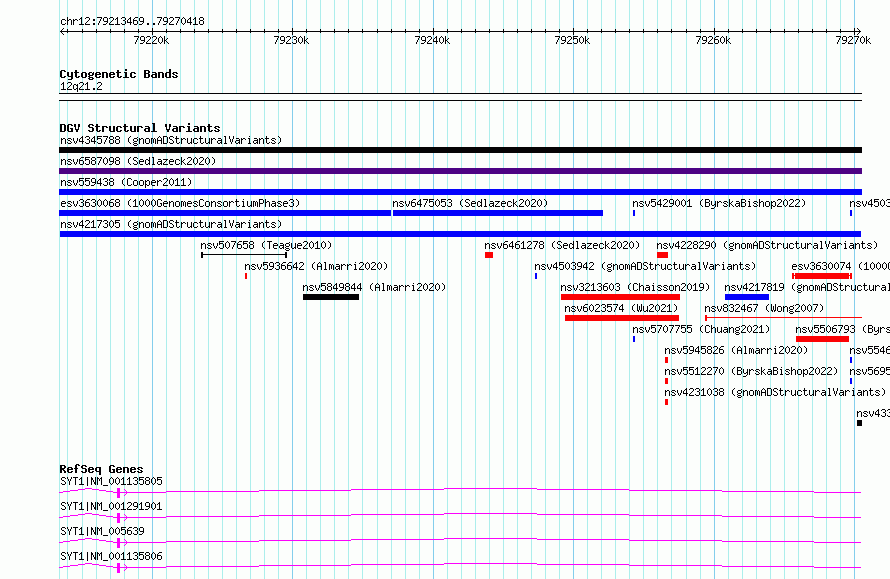The width and height of the screenshot is (890, 579).
Task: Click the nsv5849844 black variant block
Action: coord(331,297)
